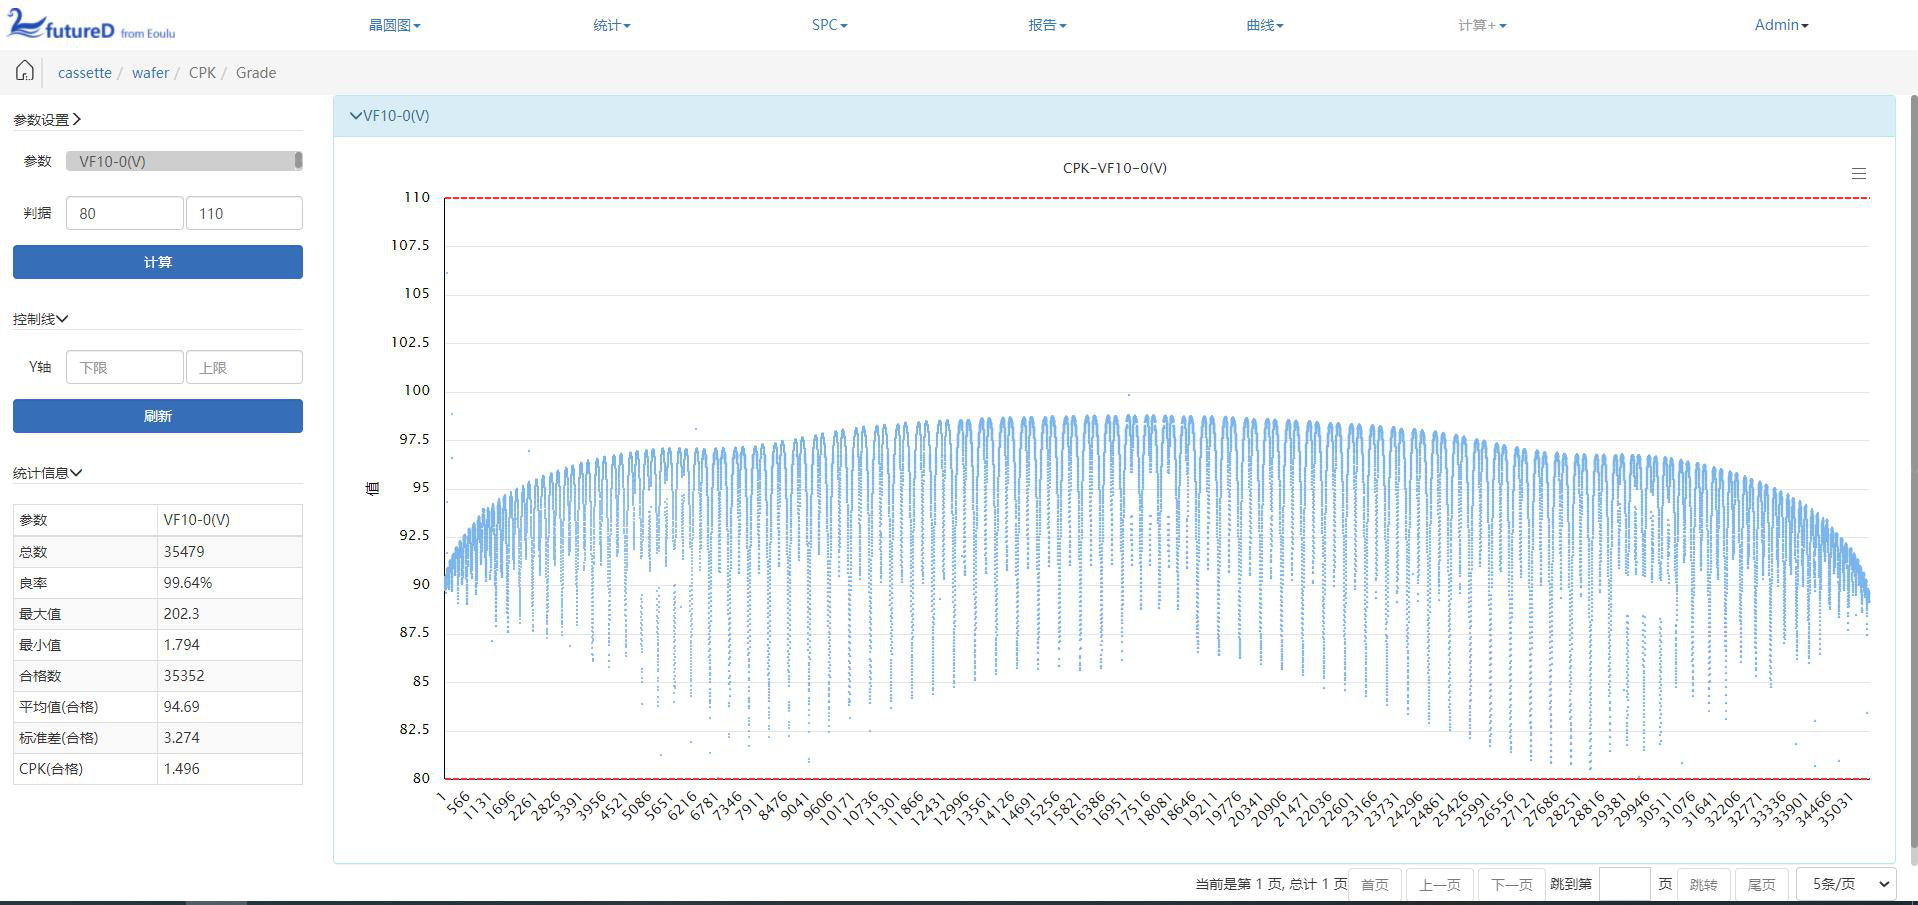
Task: Click the futureD logo
Action: [91, 24]
